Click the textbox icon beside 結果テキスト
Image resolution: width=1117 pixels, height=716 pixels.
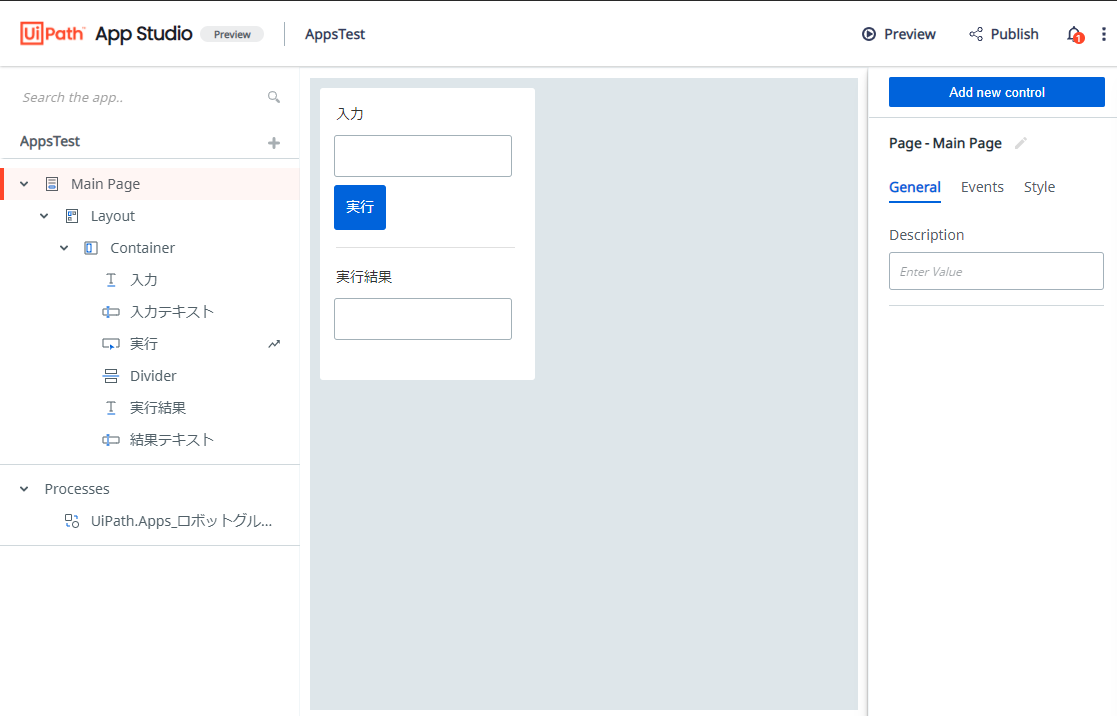(x=110, y=440)
